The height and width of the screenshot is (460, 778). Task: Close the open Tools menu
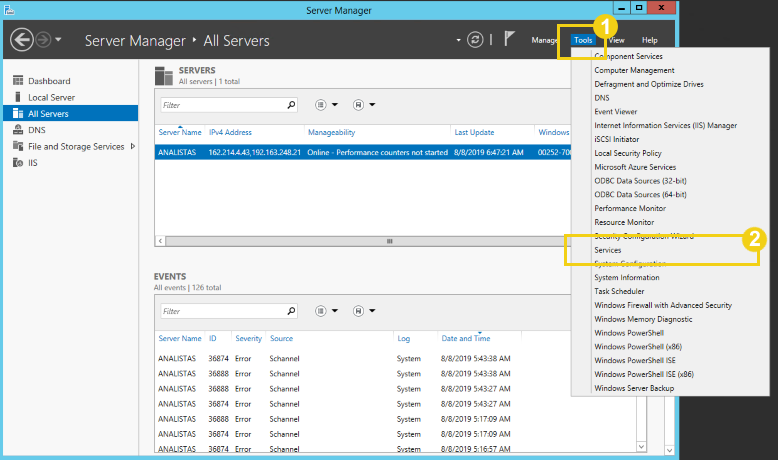[x=583, y=40]
